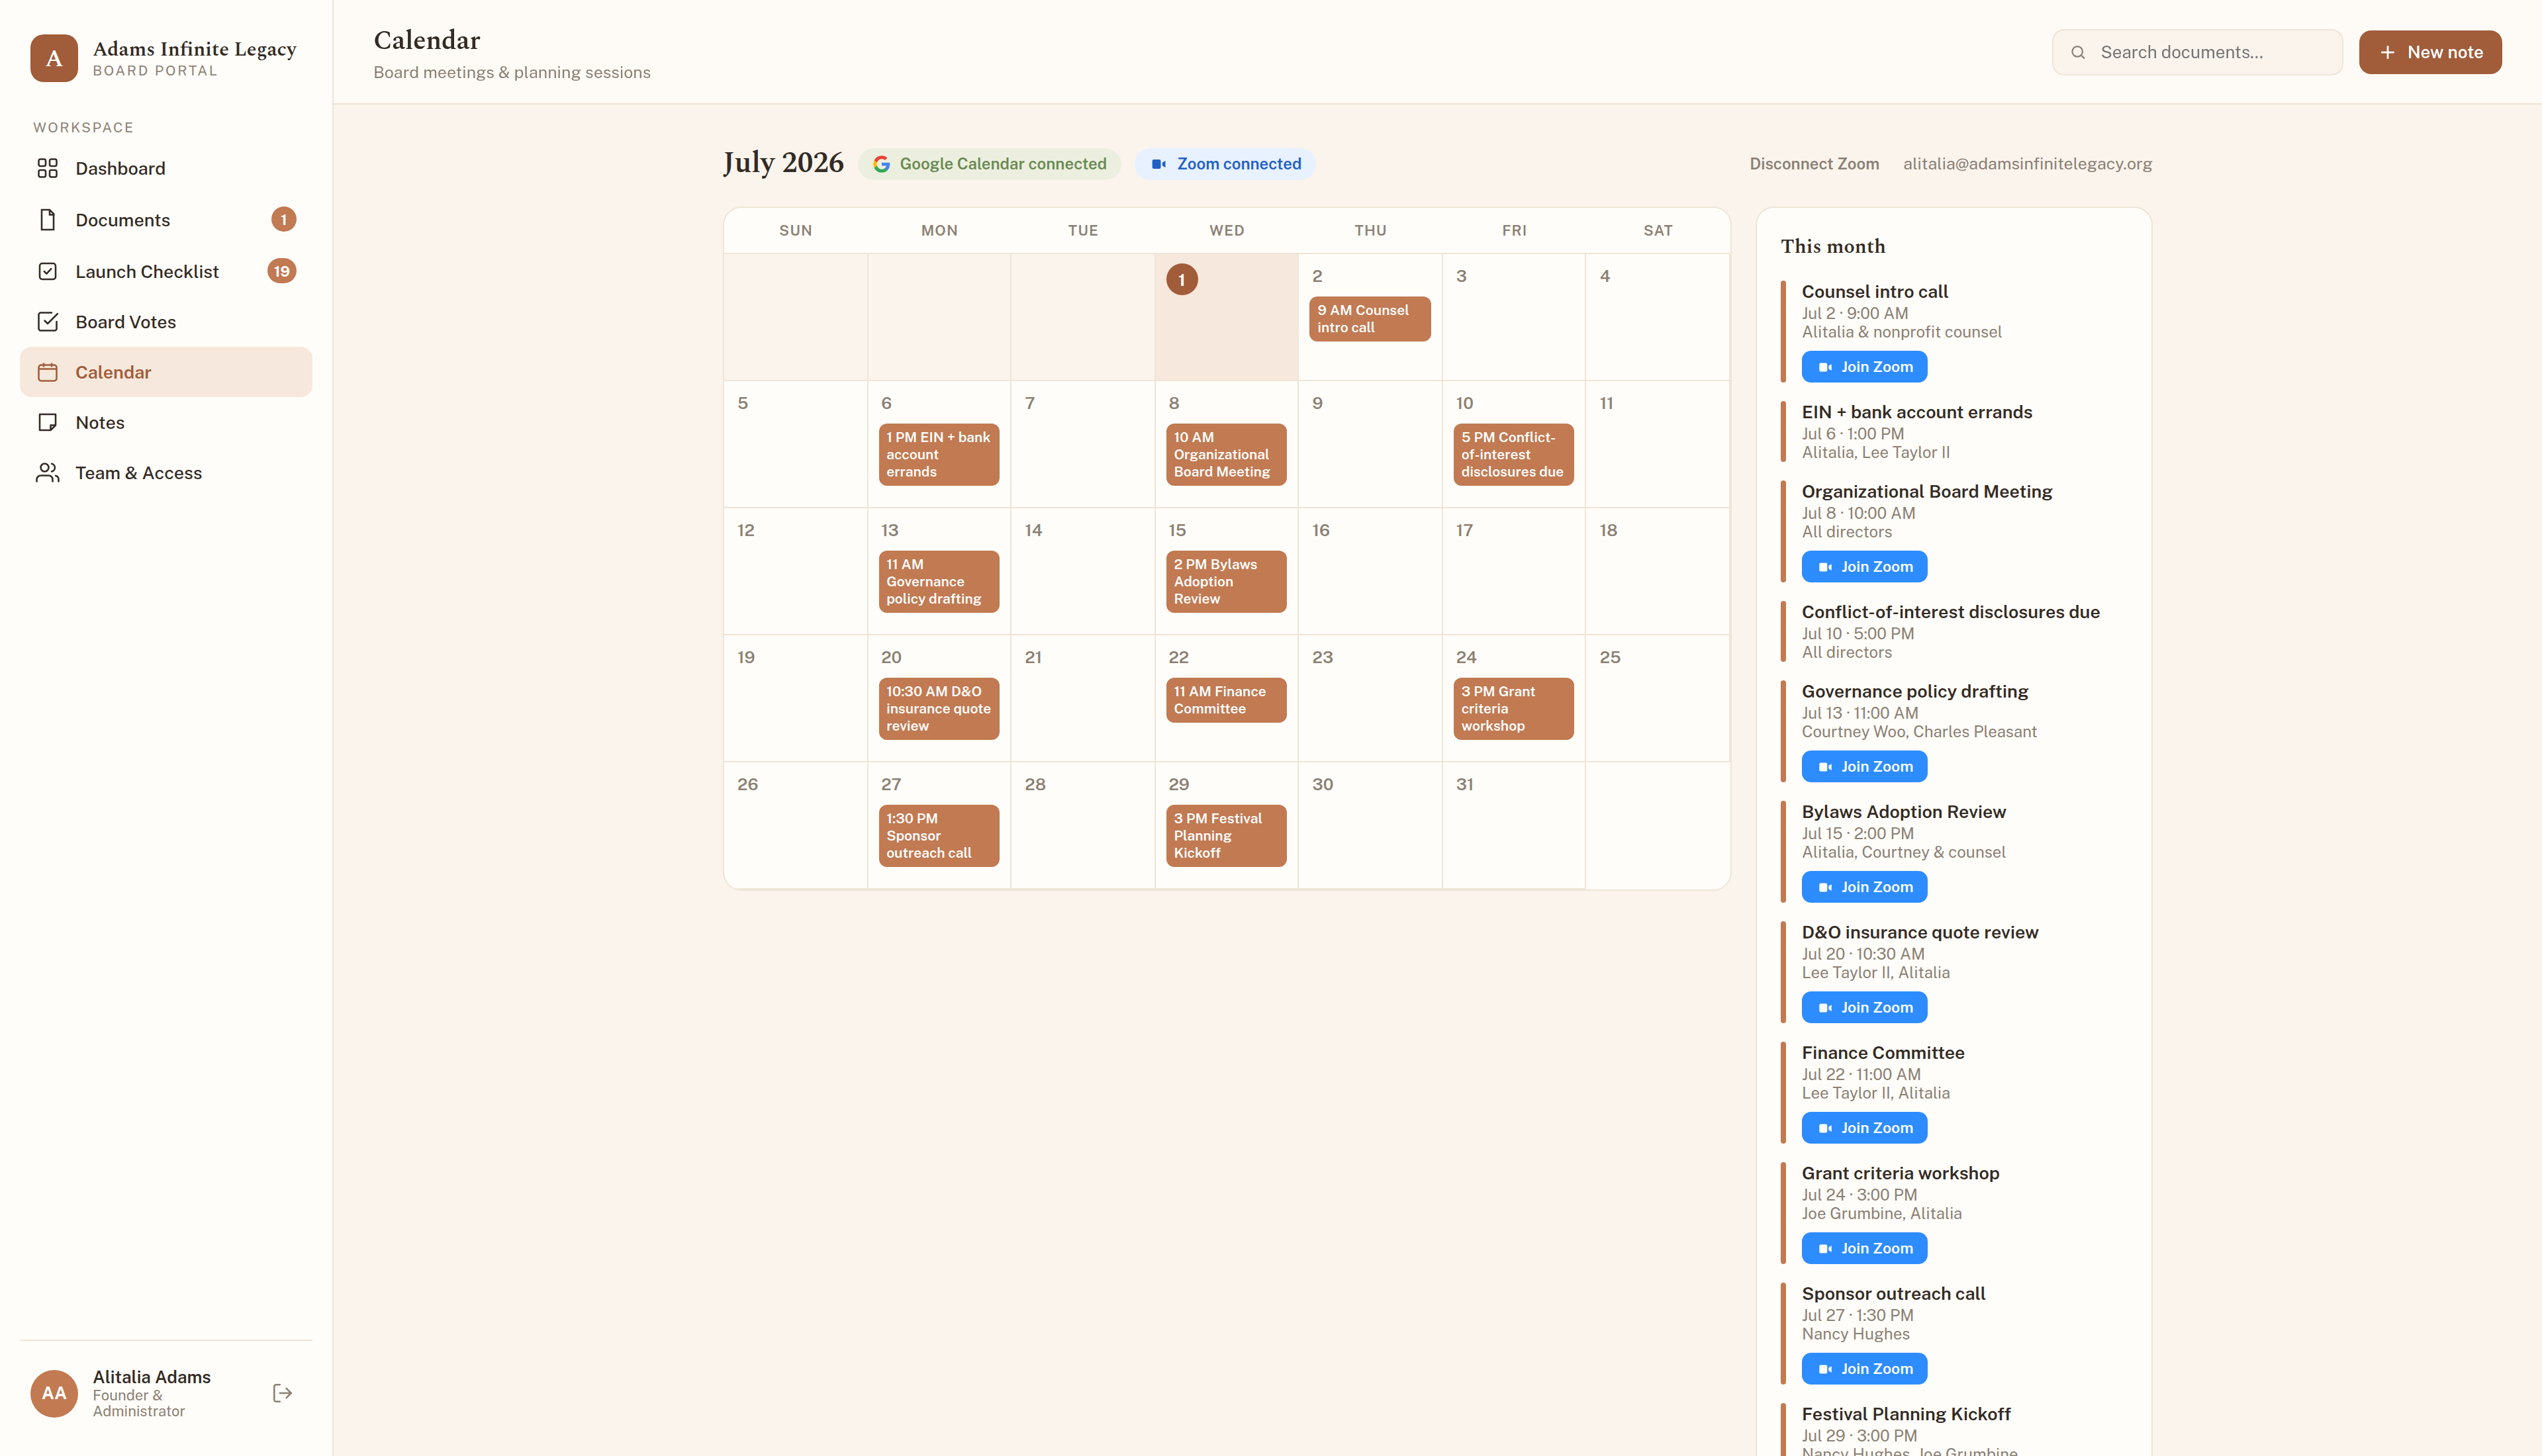
Task: Click the Google logo in connected badge
Action: coord(881,164)
